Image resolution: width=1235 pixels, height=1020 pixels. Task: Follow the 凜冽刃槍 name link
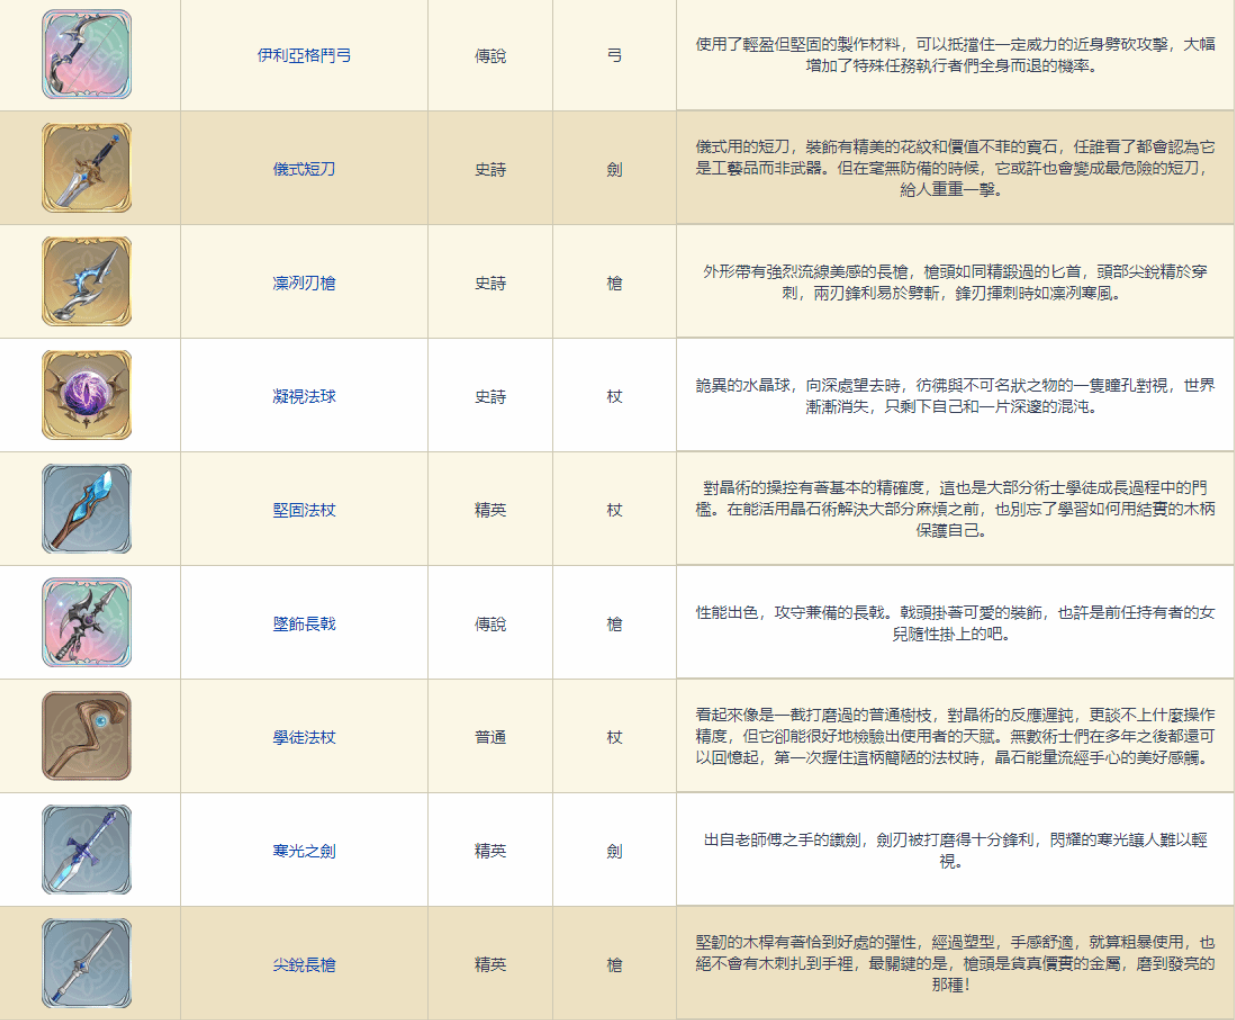(x=304, y=283)
